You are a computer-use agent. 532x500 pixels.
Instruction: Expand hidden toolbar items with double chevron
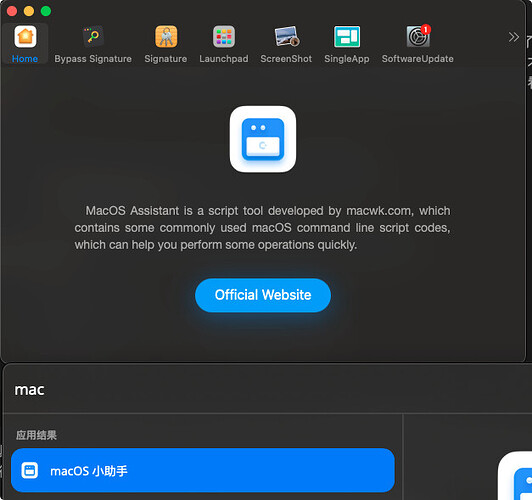pyautogui.click(x=513, y=37)
